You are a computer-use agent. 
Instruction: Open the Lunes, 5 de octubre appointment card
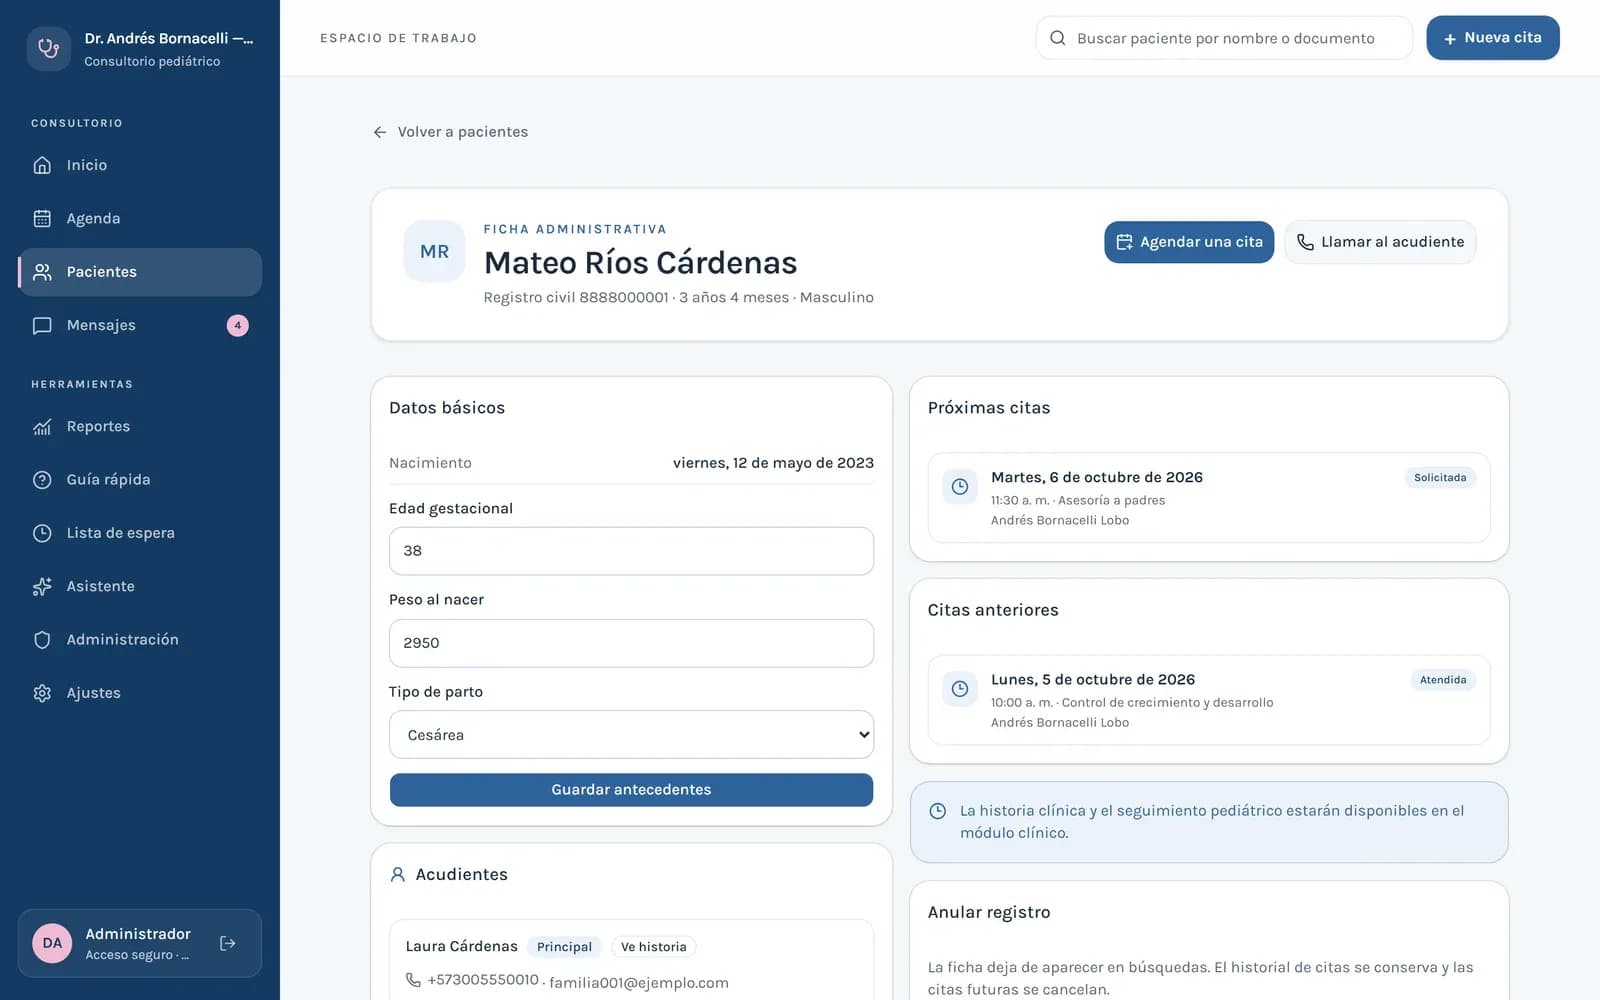pos(1208,700)
